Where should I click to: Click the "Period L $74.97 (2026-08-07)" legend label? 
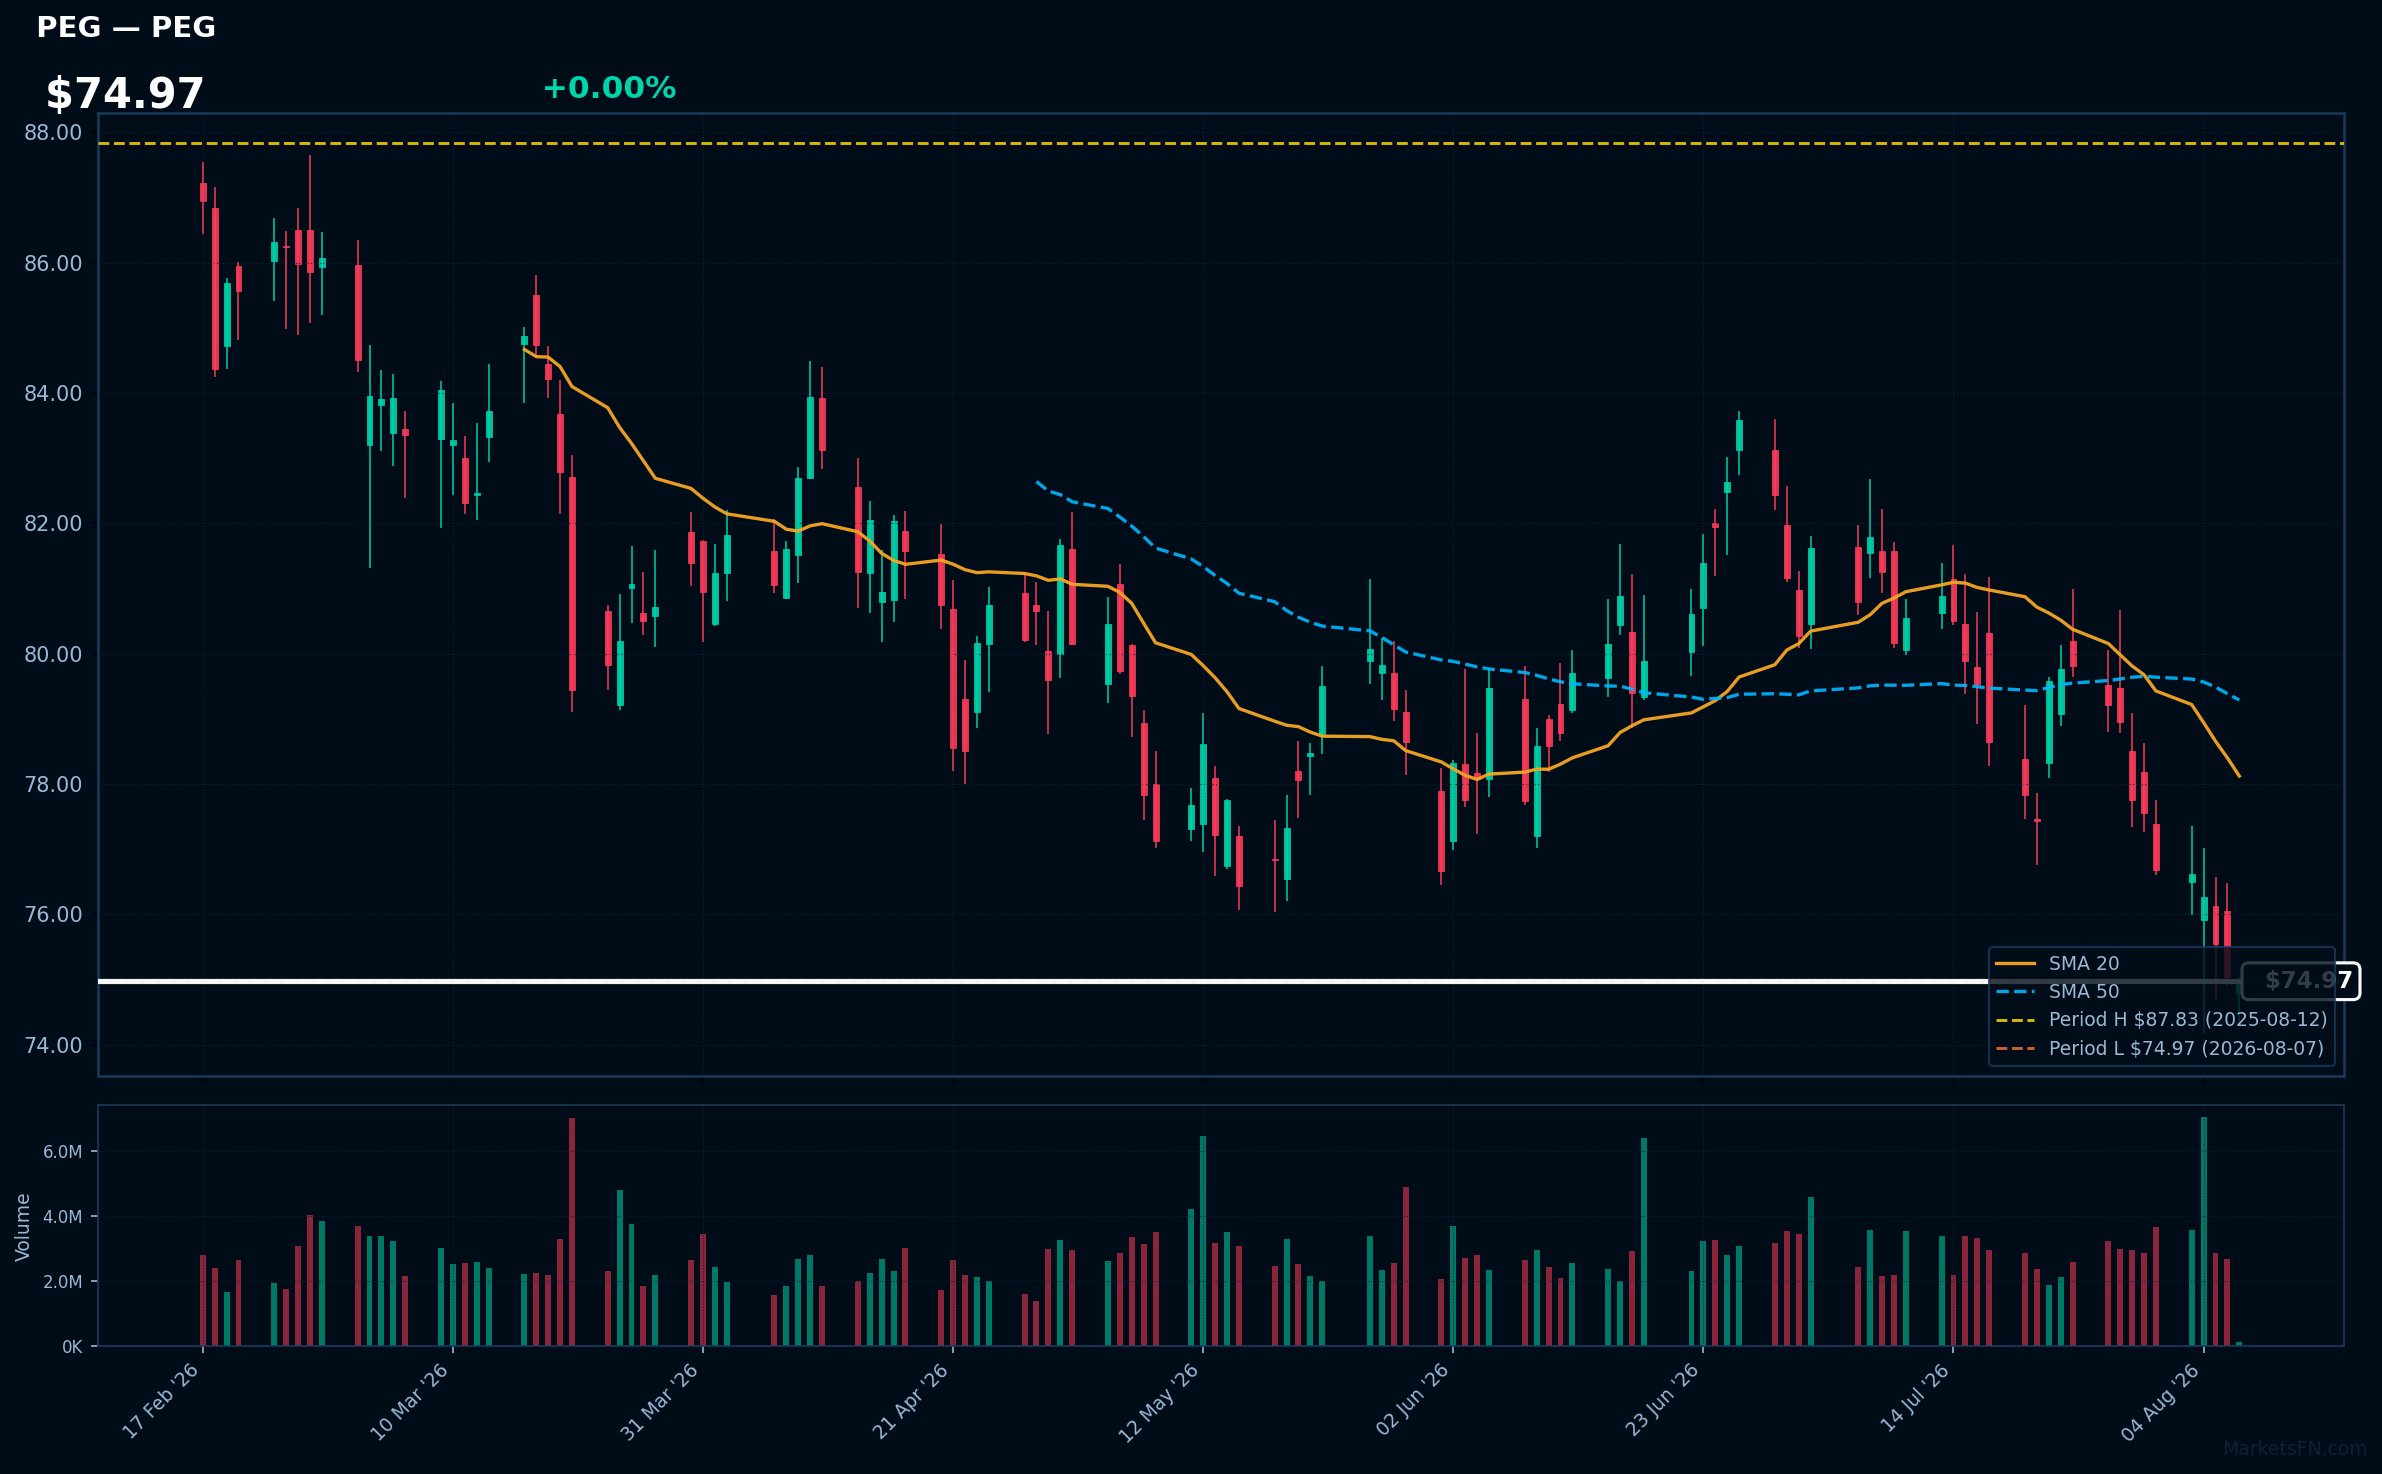click(x=2187, y=1049)
